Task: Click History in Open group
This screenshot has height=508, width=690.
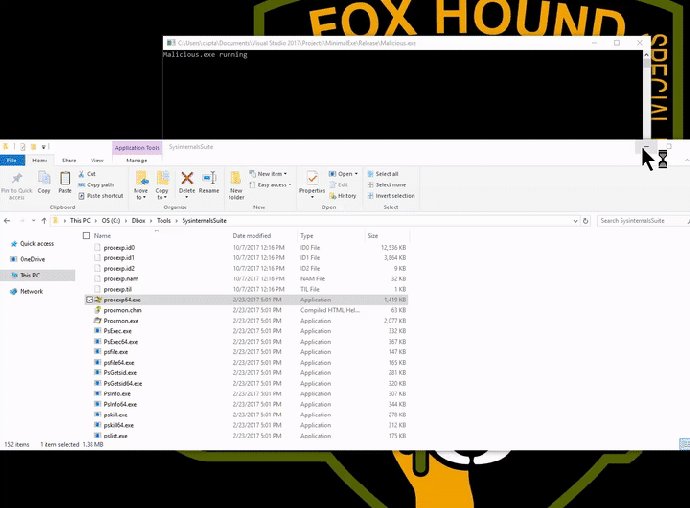Action: 342,196
